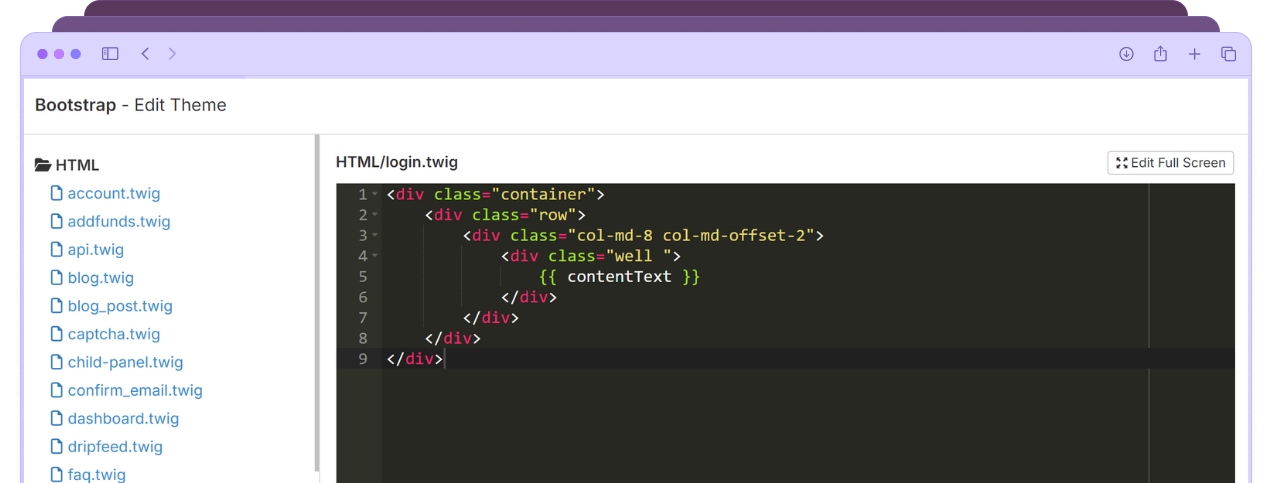Go forward using the right chevron
The width and height of the screenshot is (1272, 483).
point(172,54)
